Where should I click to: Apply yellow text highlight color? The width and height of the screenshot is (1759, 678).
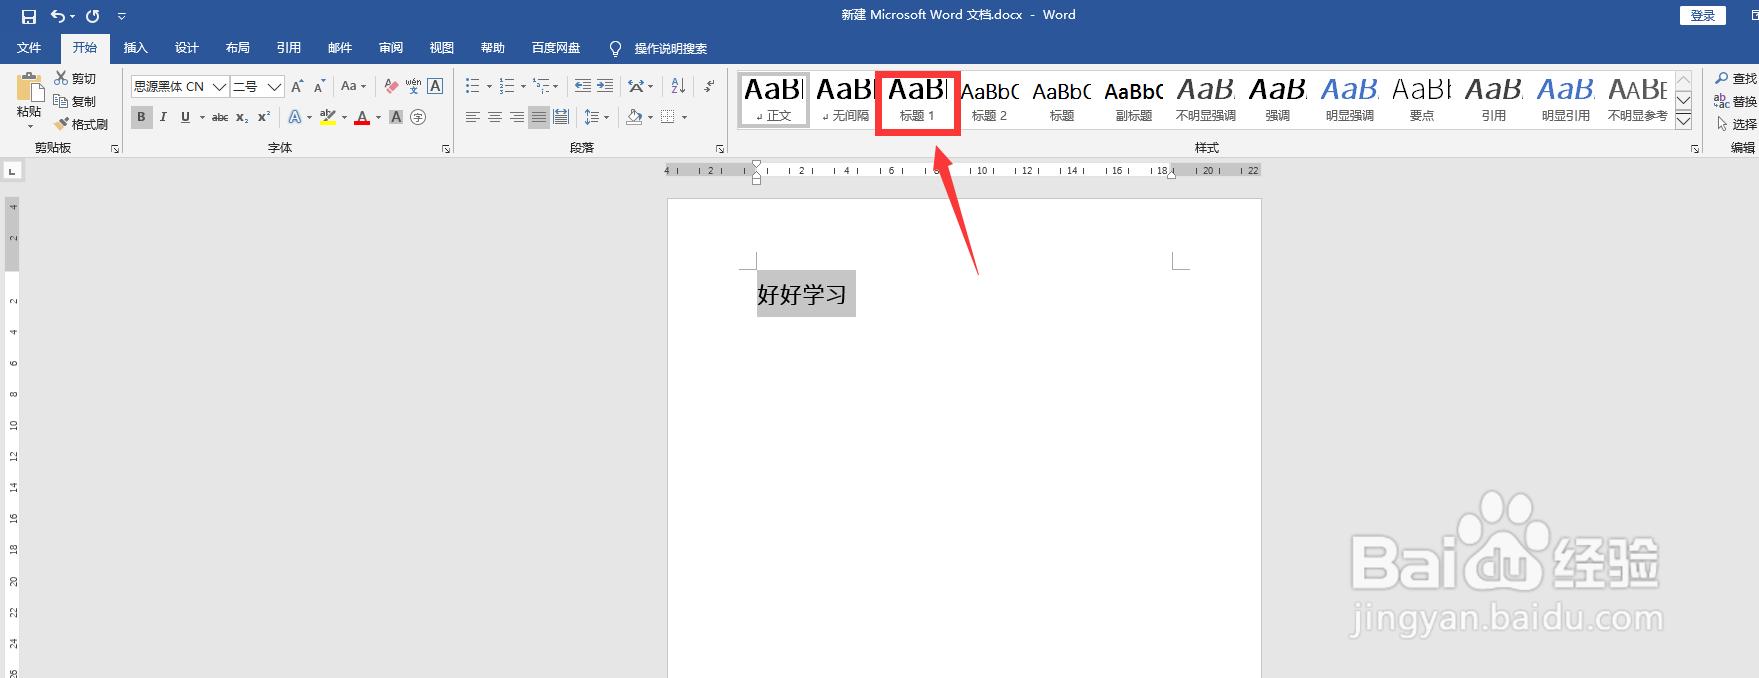[328, 117]
